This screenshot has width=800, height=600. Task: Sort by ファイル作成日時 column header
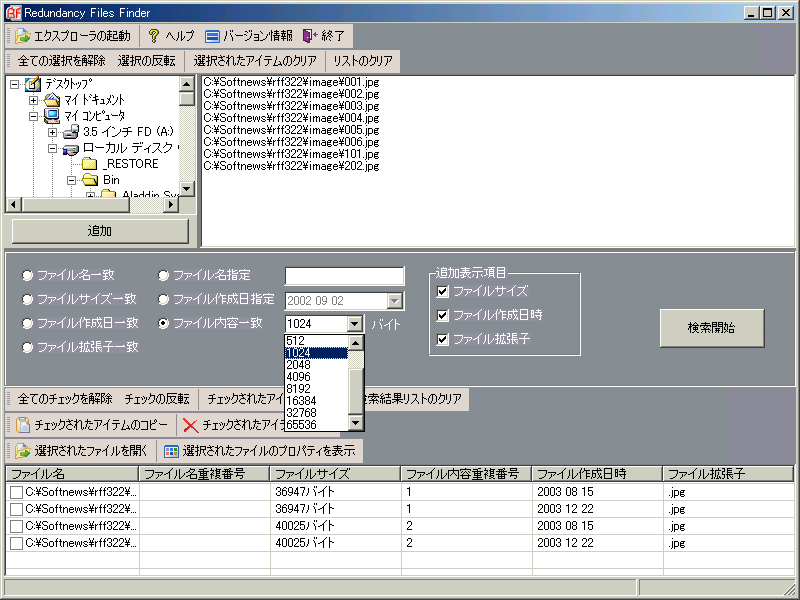coord(596,474)
